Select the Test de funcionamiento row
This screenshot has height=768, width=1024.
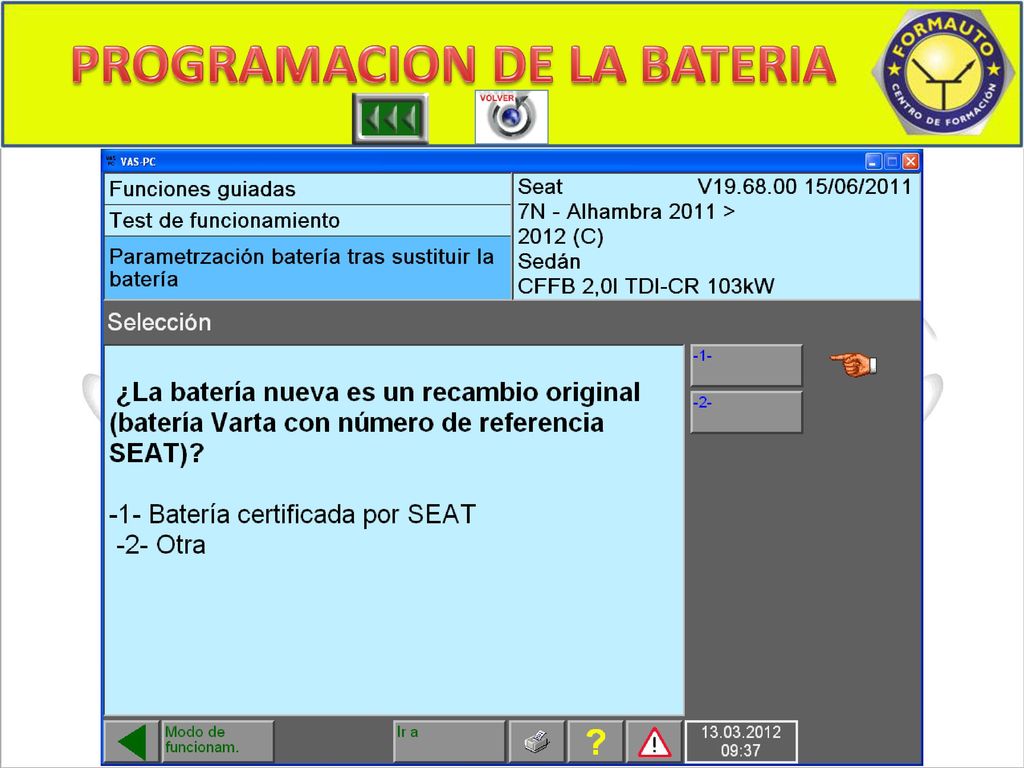307,221
